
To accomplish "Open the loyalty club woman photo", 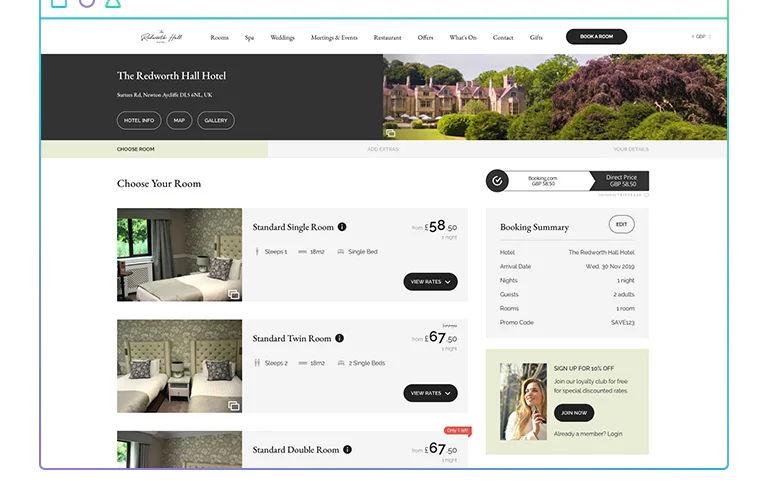I will tap(523, 401).
